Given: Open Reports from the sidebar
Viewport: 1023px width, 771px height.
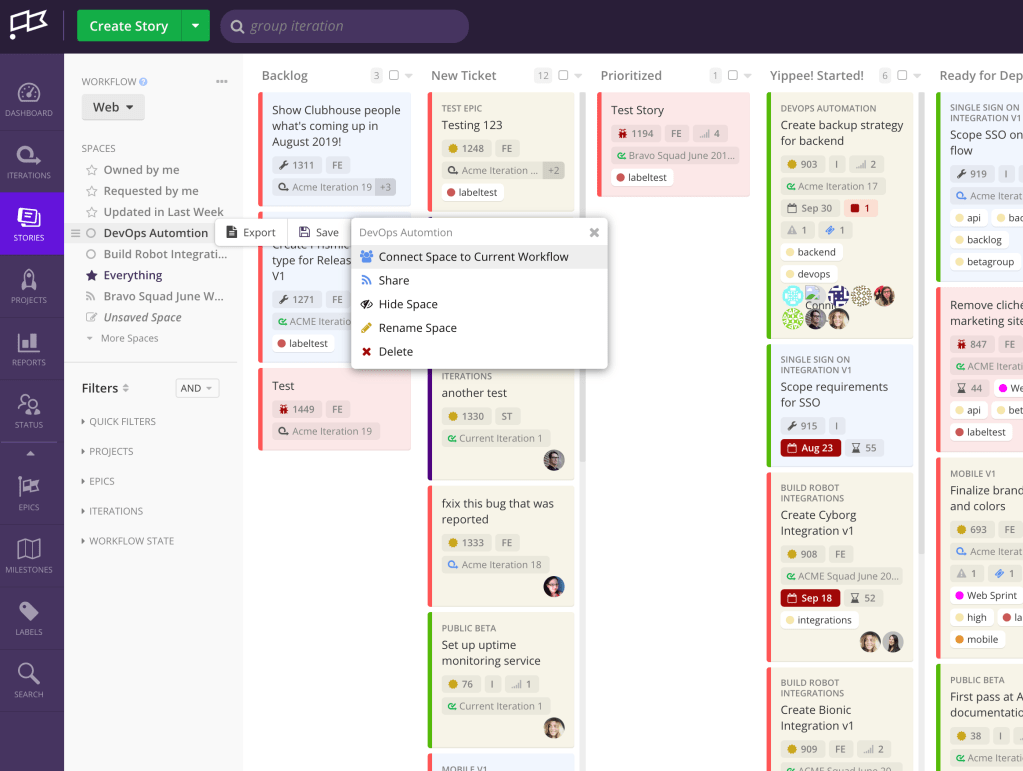Looking at the screenshot, I should click(30, 348).
